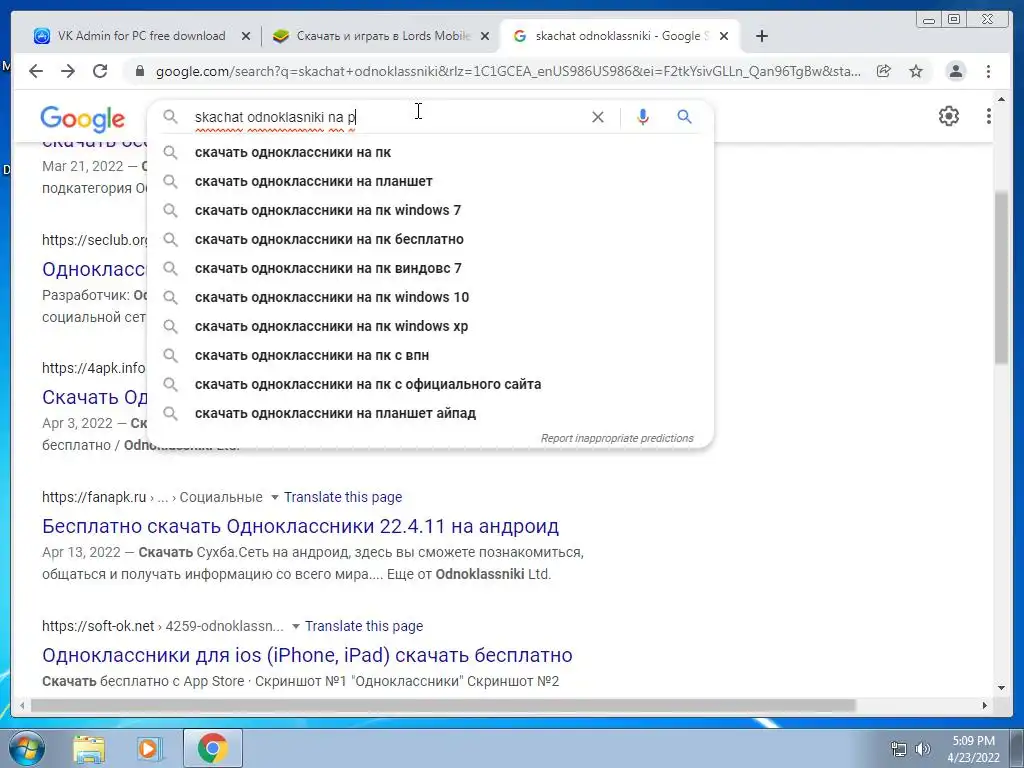The height and width of the screenshot is (768, 1024).
Task: Open the Chrome profile avatar menu
Action: click(x=955, y=71)
